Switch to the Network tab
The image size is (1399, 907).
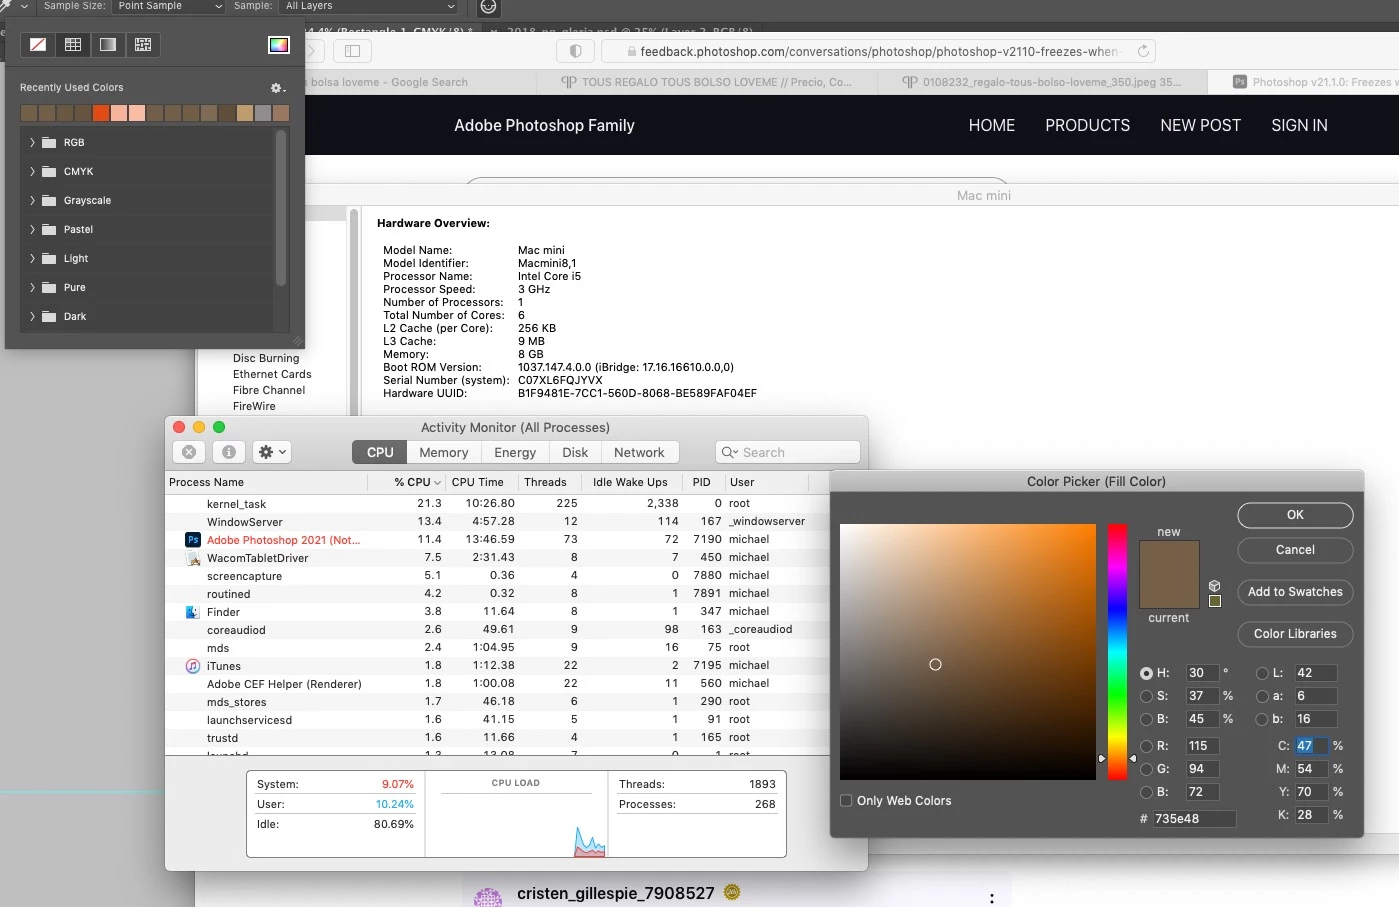[639, 452]
